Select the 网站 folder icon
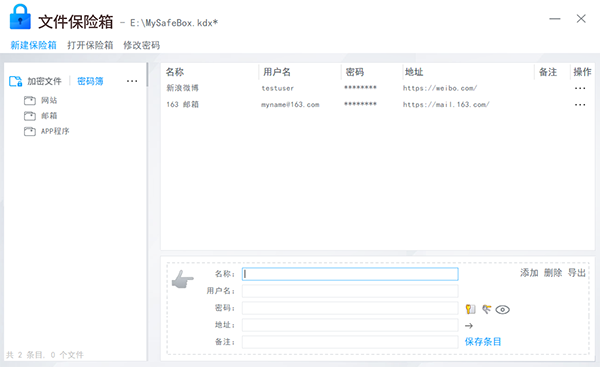The width and height of the screenshot is (600, 367). (x=30, y=101)
